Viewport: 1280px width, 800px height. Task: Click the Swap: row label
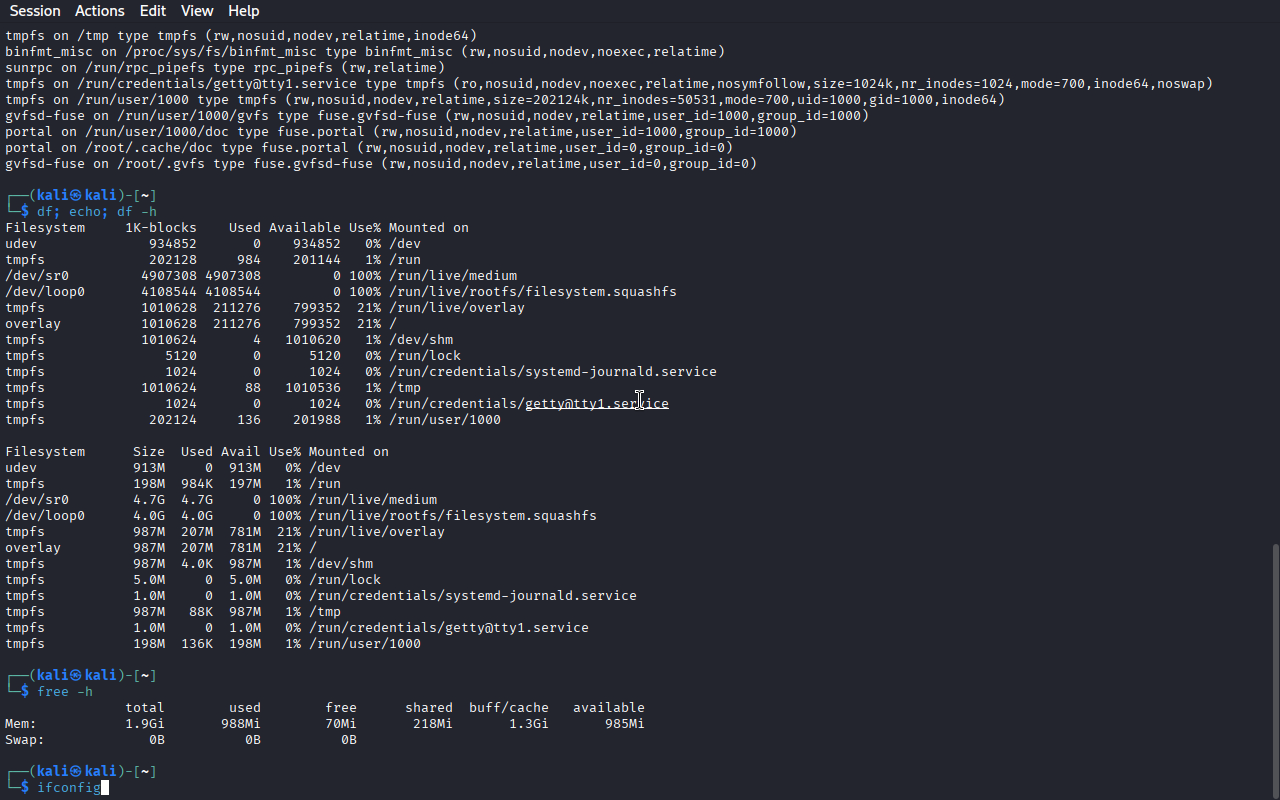(x=24, y=740)
